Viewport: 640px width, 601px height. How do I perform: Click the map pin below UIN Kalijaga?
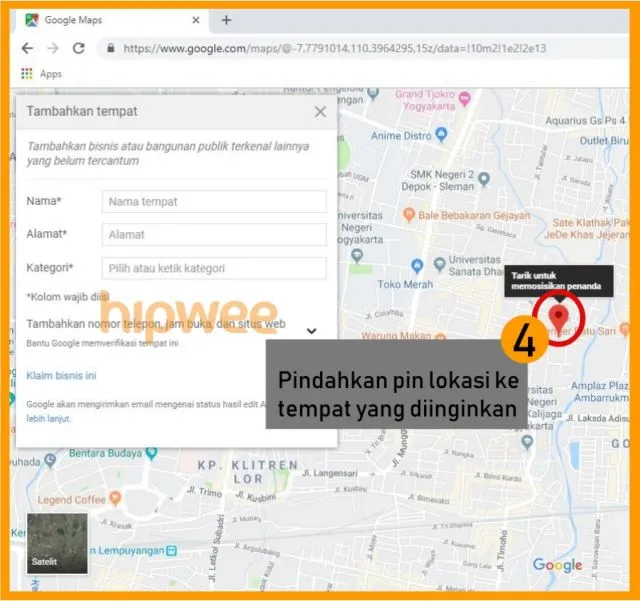click(x=527, y=442)
